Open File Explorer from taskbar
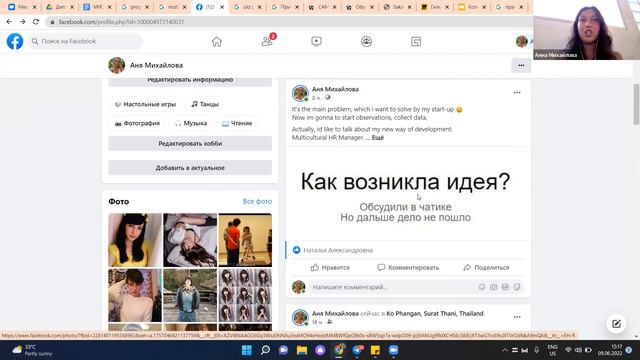This screenshot has width=640, height=360. coord(302,350)
